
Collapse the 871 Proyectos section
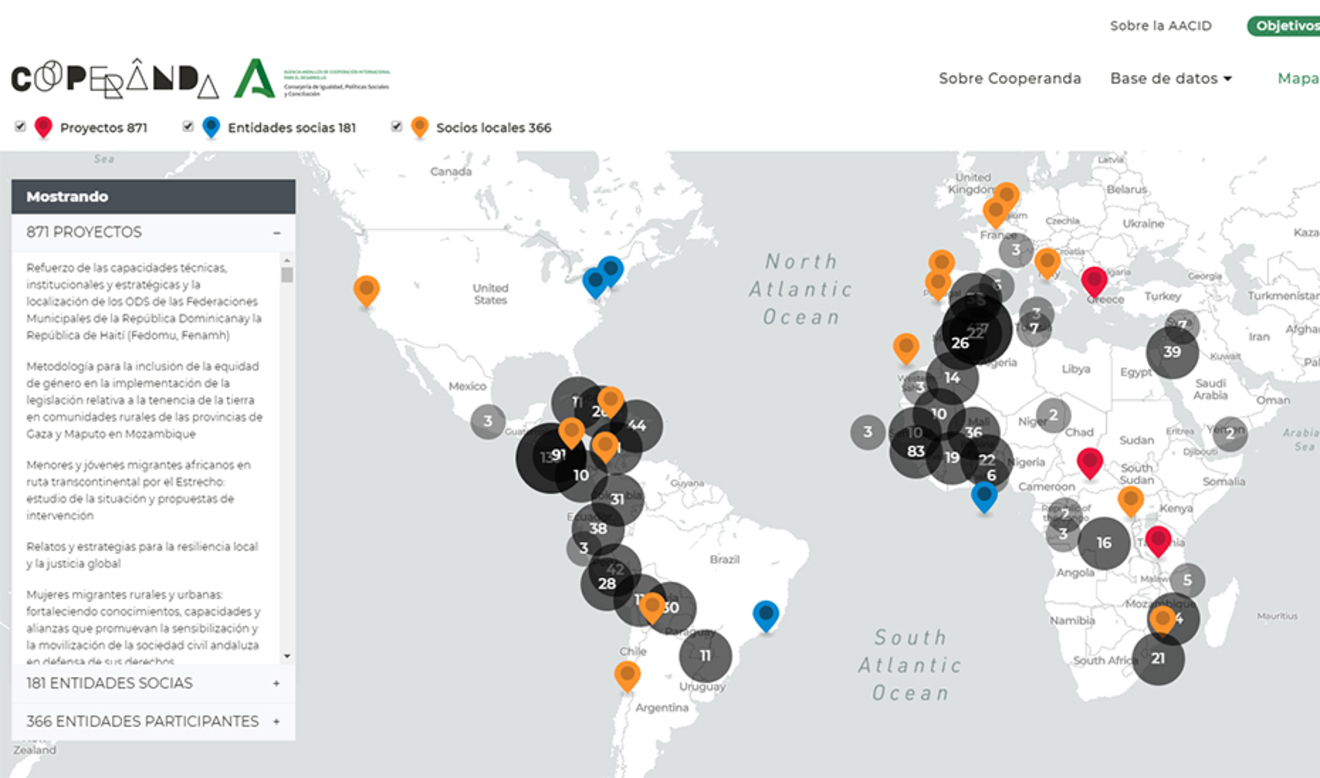coord(277,233)
